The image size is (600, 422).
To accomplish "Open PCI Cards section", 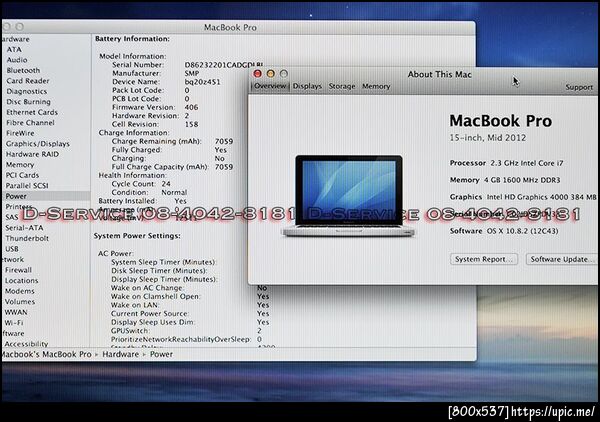I will pyautogui.click(x=22, y=175).
